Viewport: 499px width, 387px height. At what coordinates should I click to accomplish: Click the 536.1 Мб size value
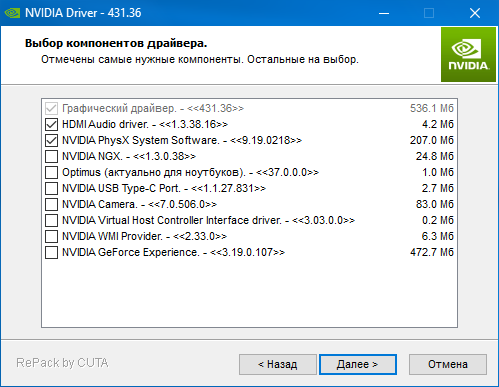tap(432, 108)
